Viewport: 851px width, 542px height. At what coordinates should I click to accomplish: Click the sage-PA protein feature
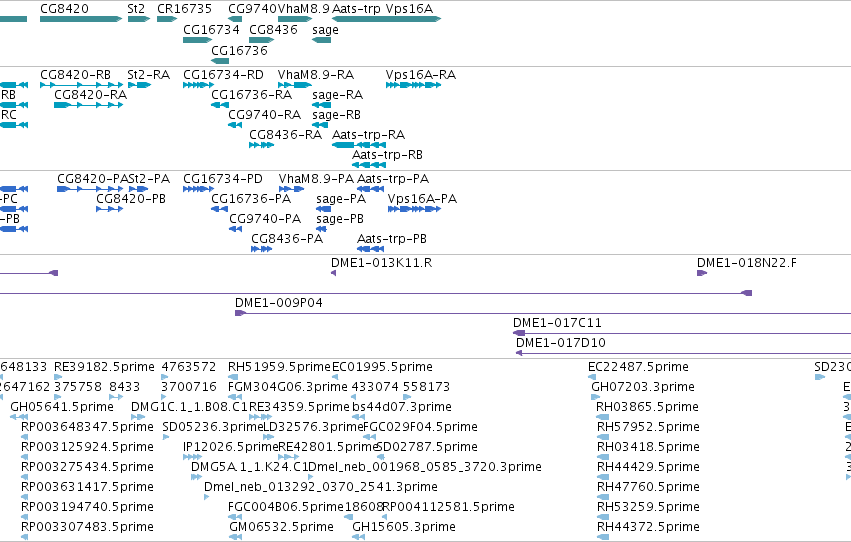point(323,209)
